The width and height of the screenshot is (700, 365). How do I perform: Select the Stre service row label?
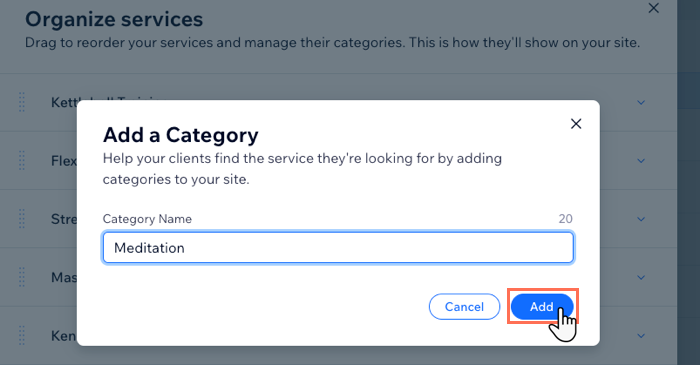point(64,219)
